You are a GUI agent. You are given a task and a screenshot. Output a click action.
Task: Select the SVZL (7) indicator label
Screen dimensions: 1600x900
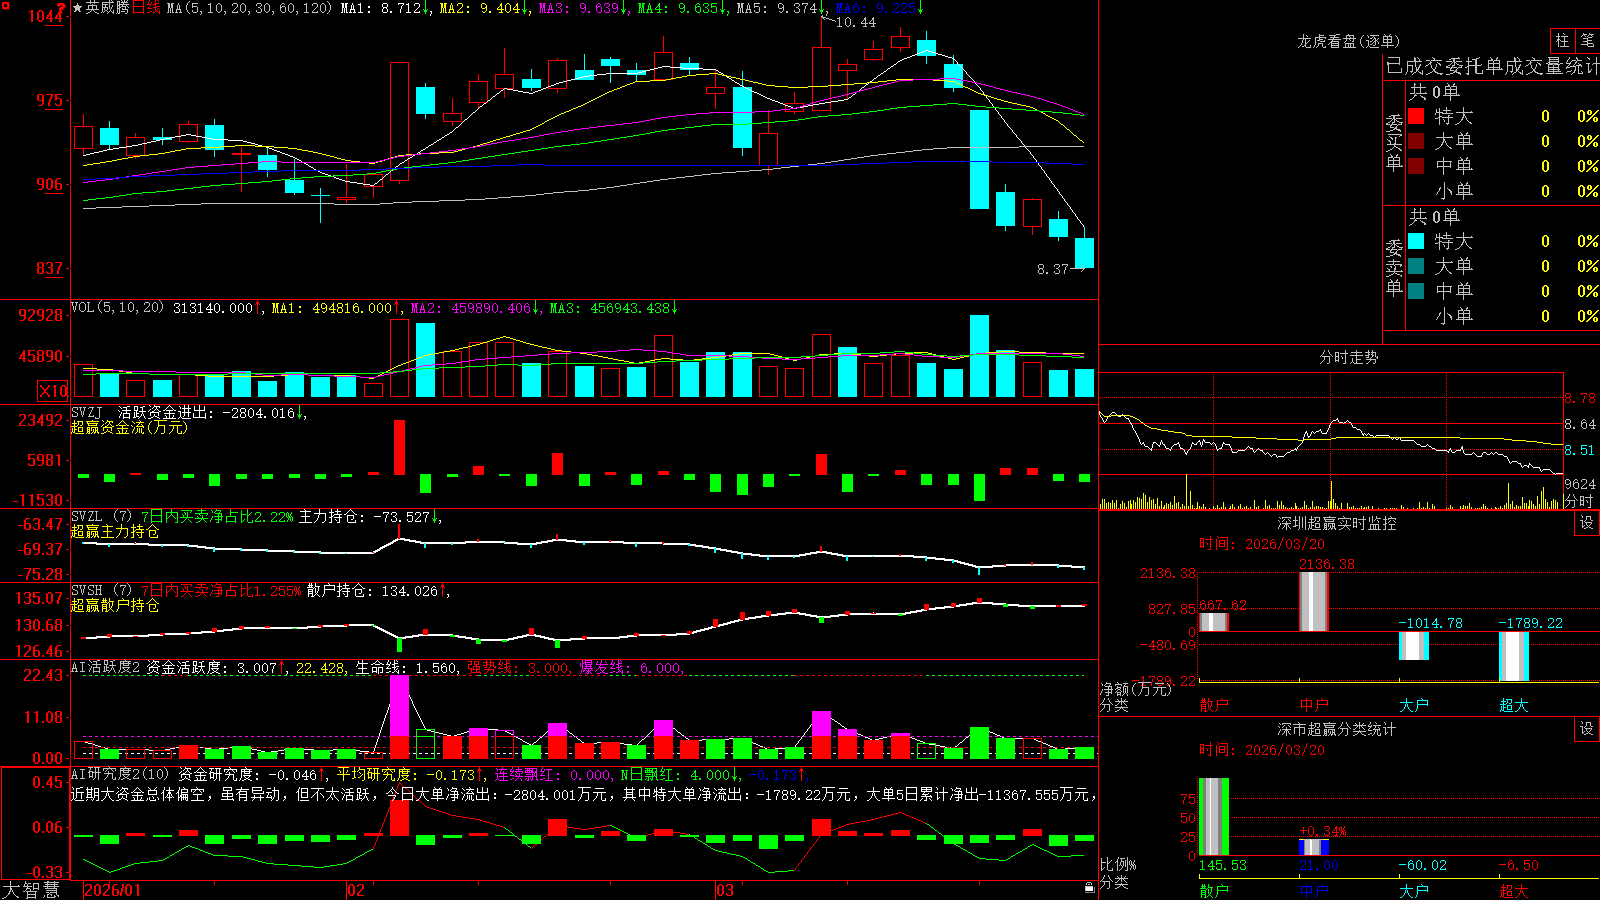[x=101, y=516]
